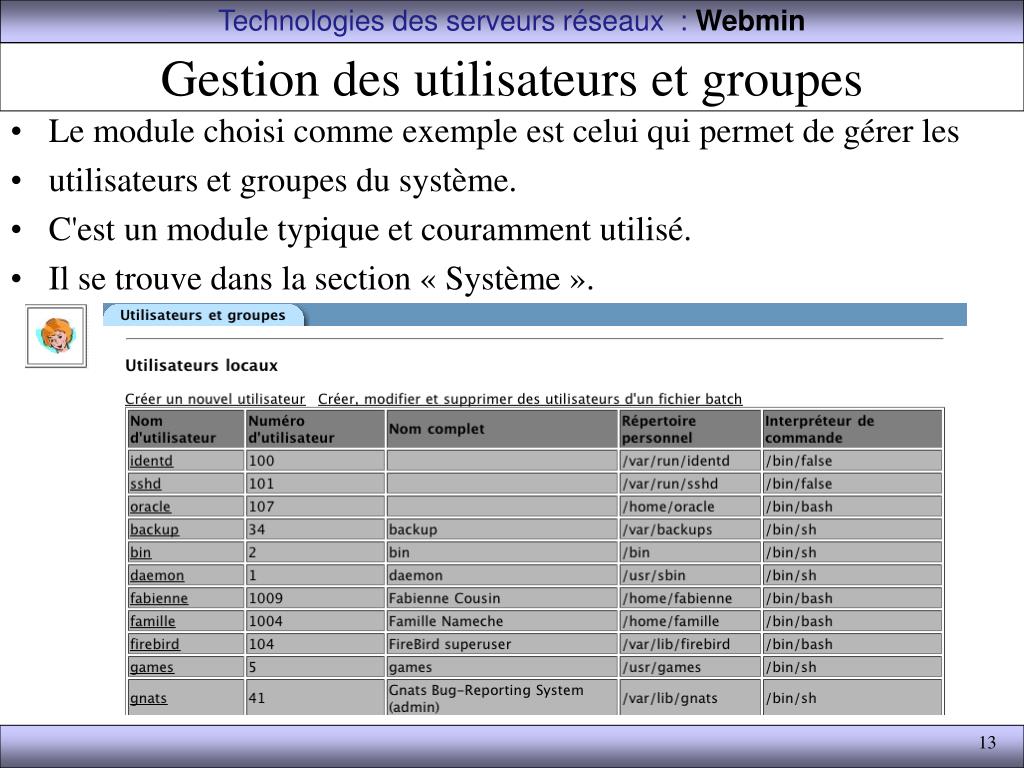The height and width of the screenshot is (768, 1024).
Task: Select the /var/lib/firebird directory cell
Action: [x=690, y=643]
